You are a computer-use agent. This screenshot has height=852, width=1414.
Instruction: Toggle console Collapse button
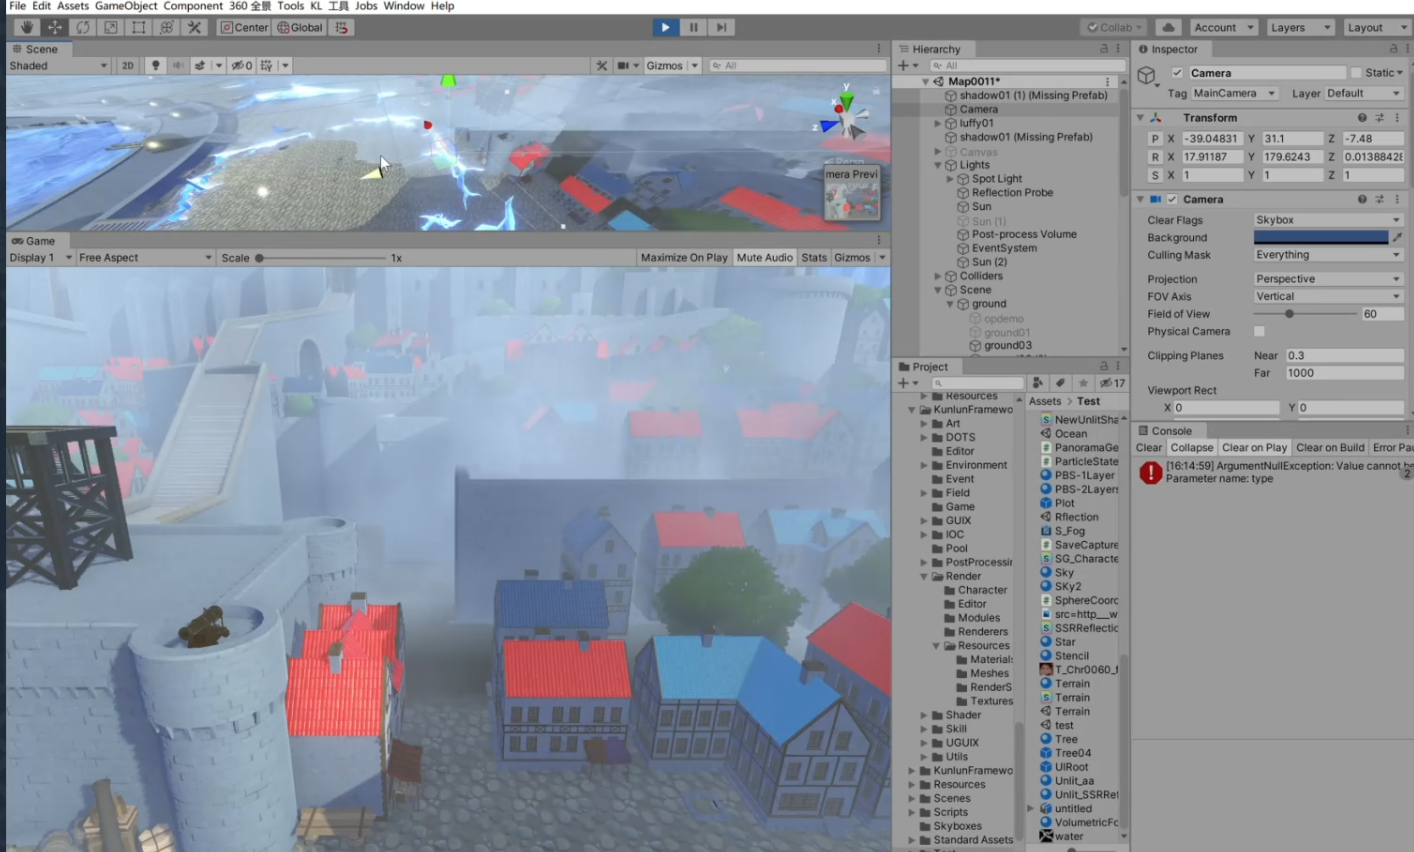[1192, 447]
